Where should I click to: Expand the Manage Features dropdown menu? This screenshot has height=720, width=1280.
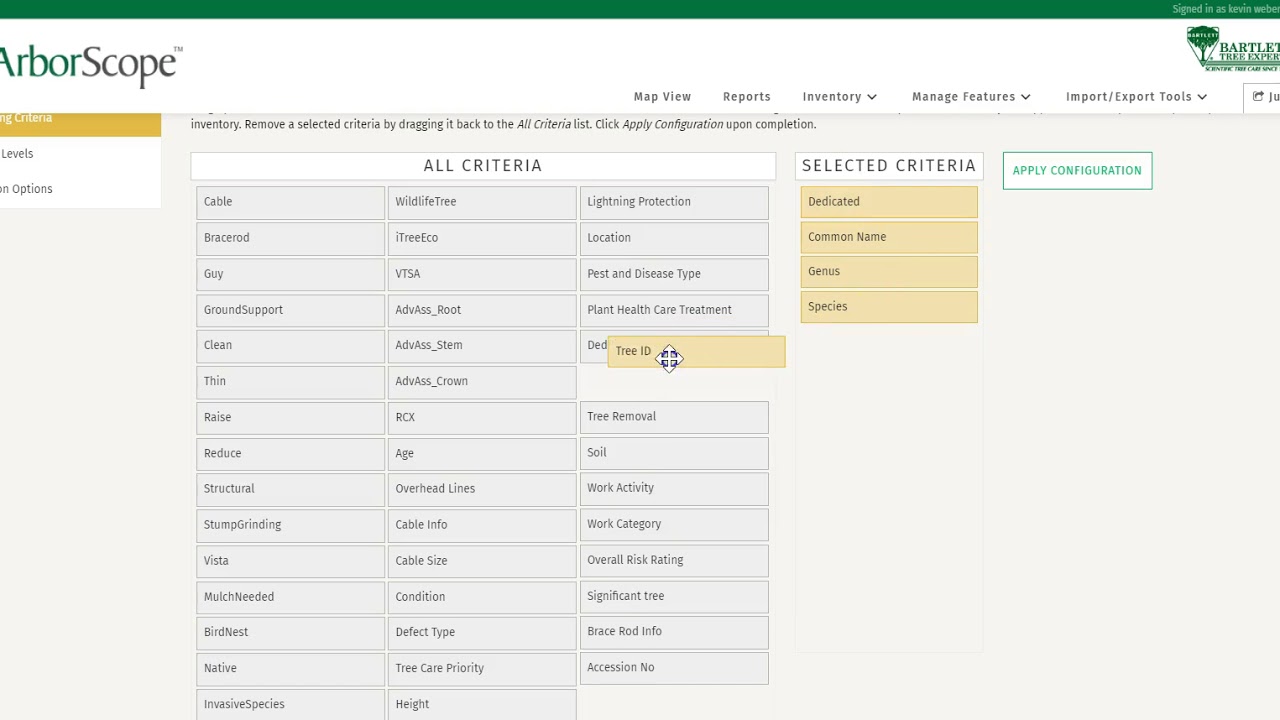[971, 97]
